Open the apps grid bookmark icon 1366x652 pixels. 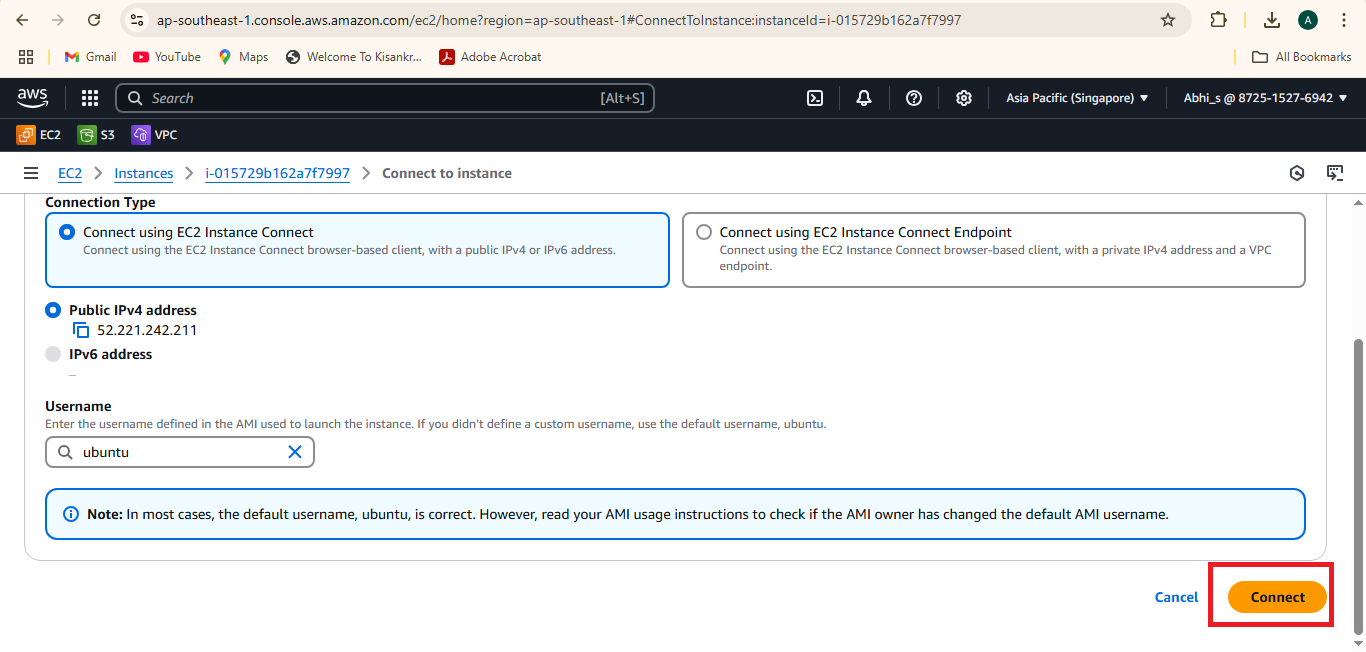[27, 57]
